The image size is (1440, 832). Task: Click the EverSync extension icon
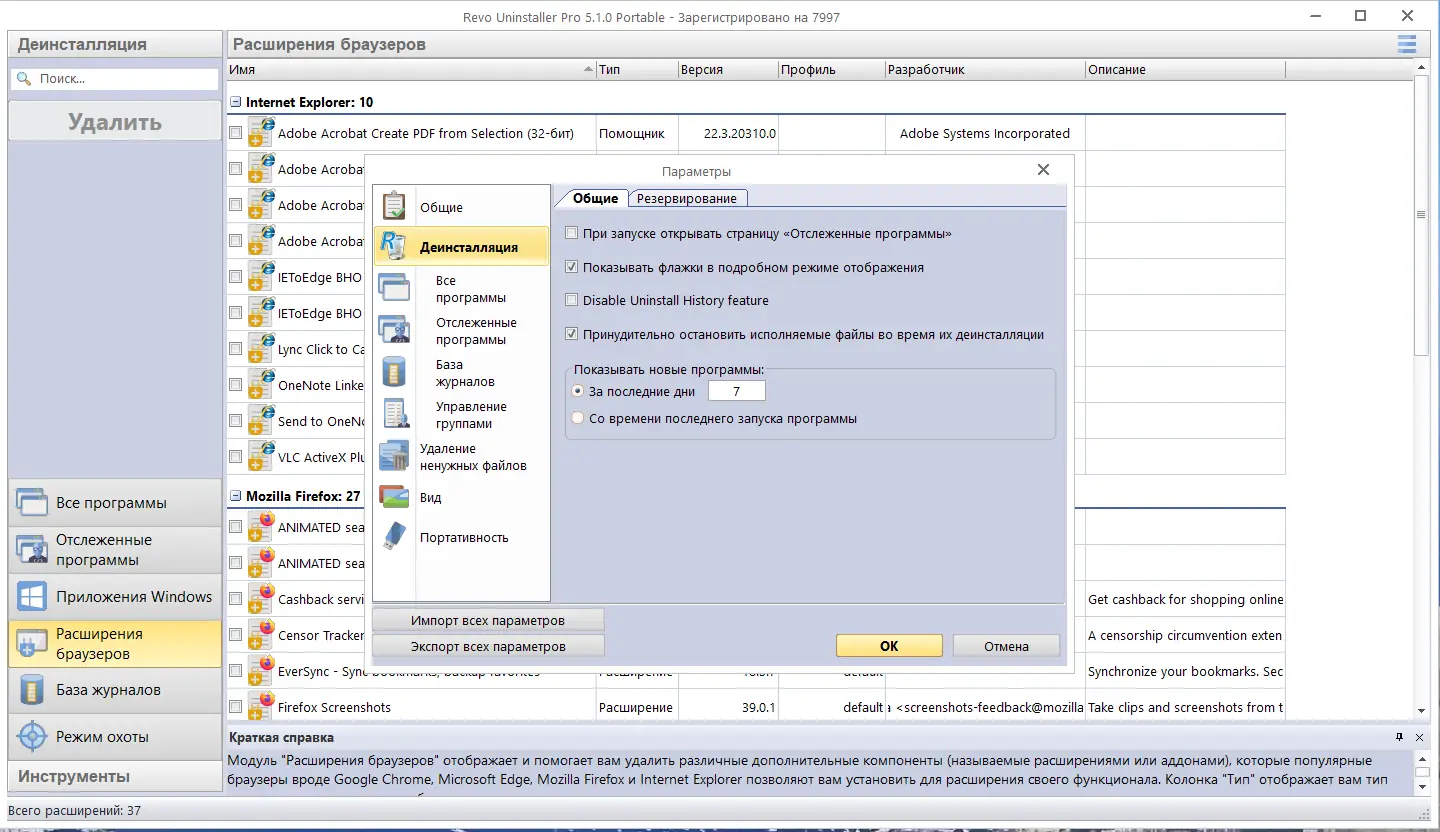261,670
